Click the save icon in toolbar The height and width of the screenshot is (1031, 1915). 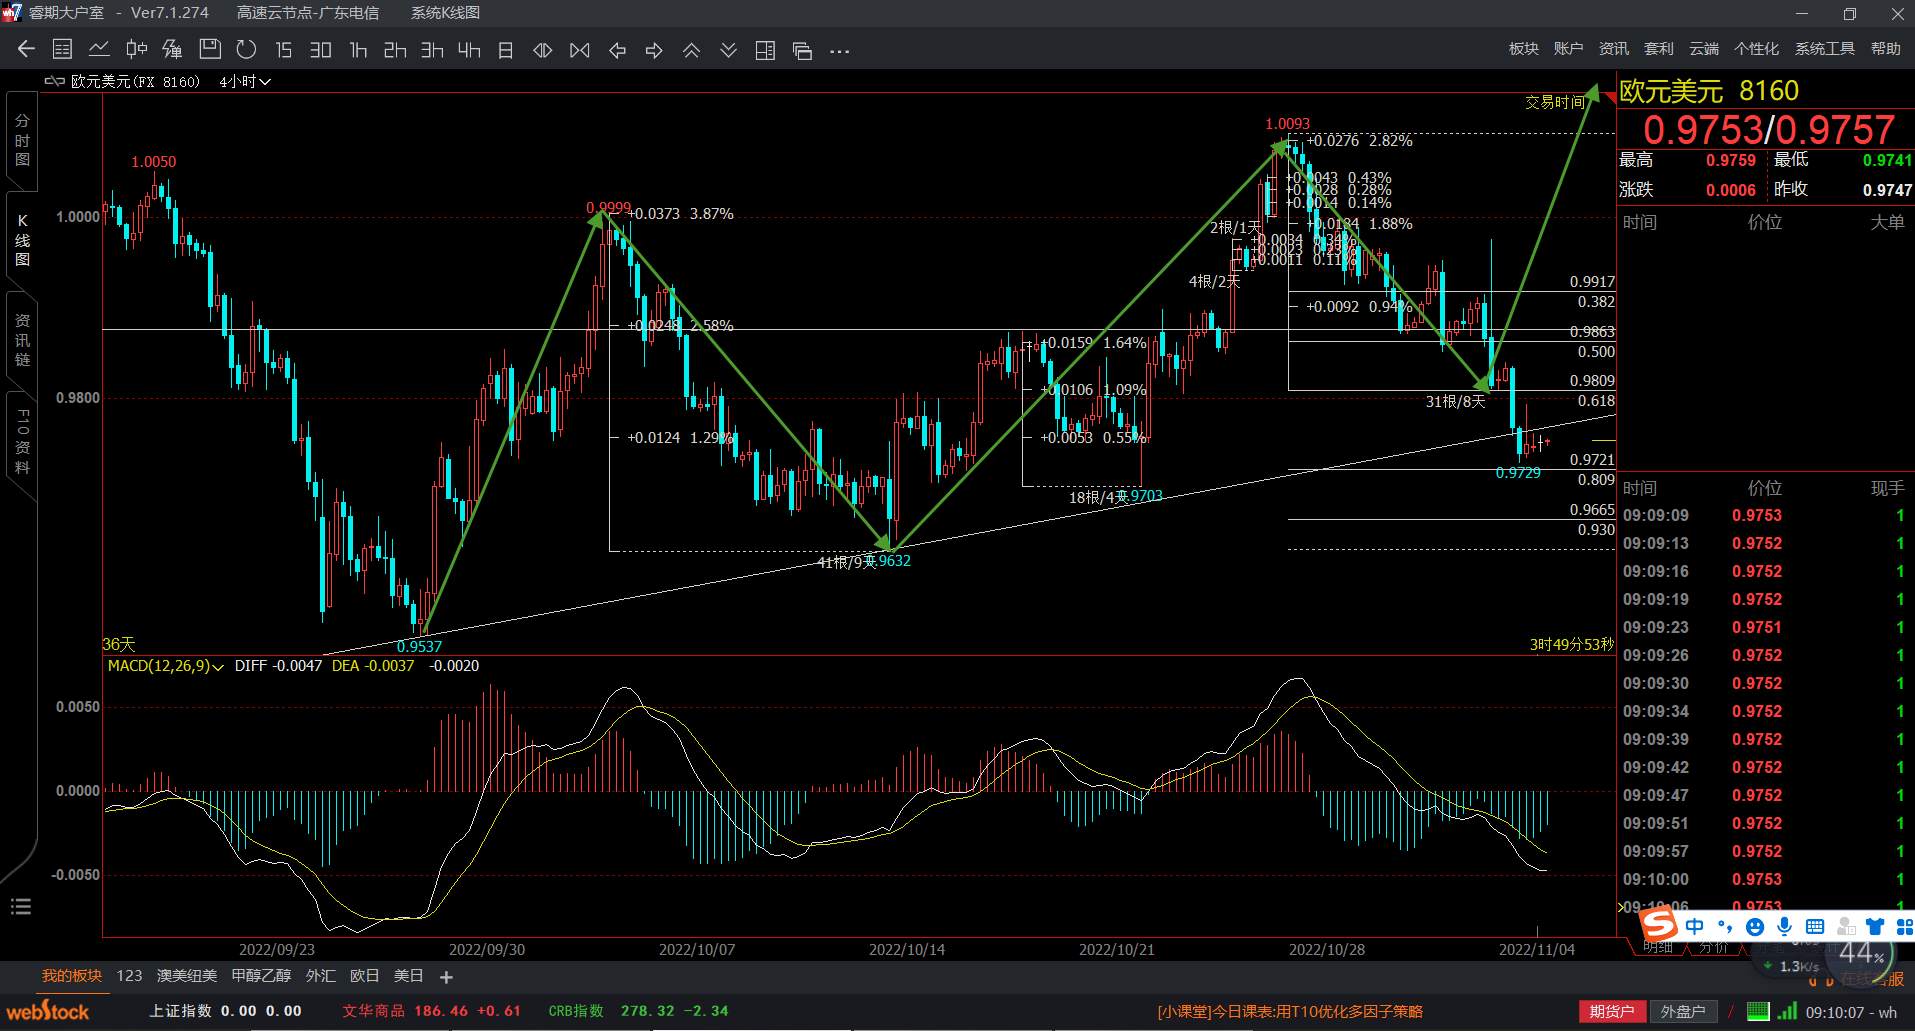coord(210,49)
